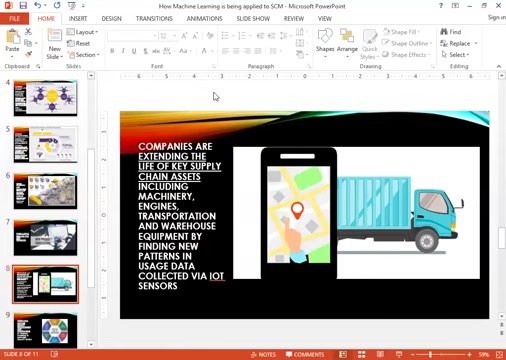Switch to Reading View icon
The image size is (506, 360).
380,354
